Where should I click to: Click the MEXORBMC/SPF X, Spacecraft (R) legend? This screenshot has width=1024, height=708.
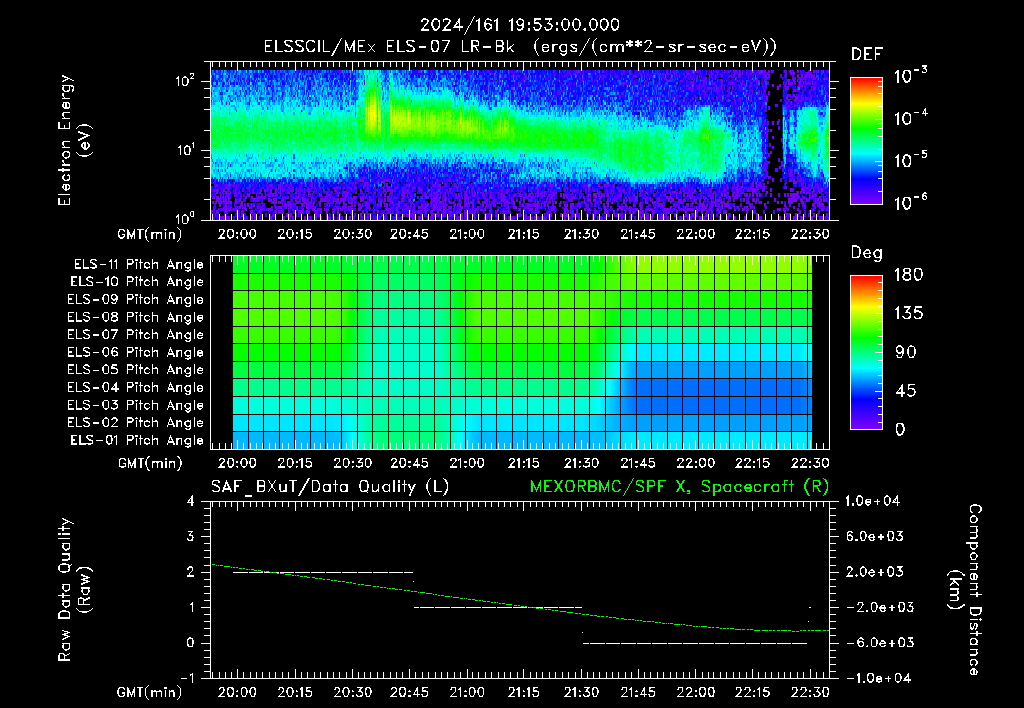[x=679, y=487]
